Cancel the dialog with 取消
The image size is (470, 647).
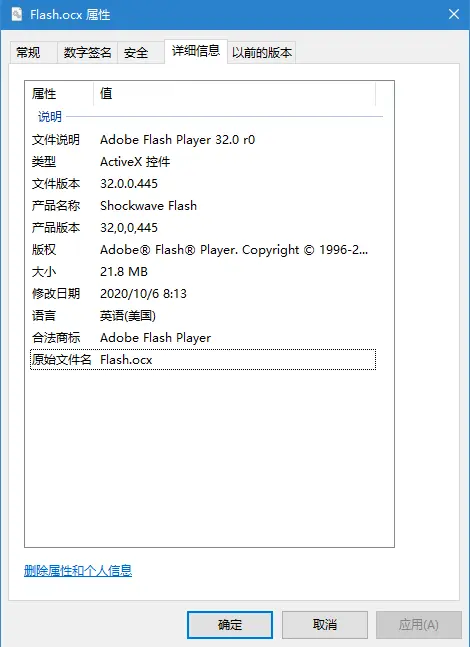click(325, 625)
